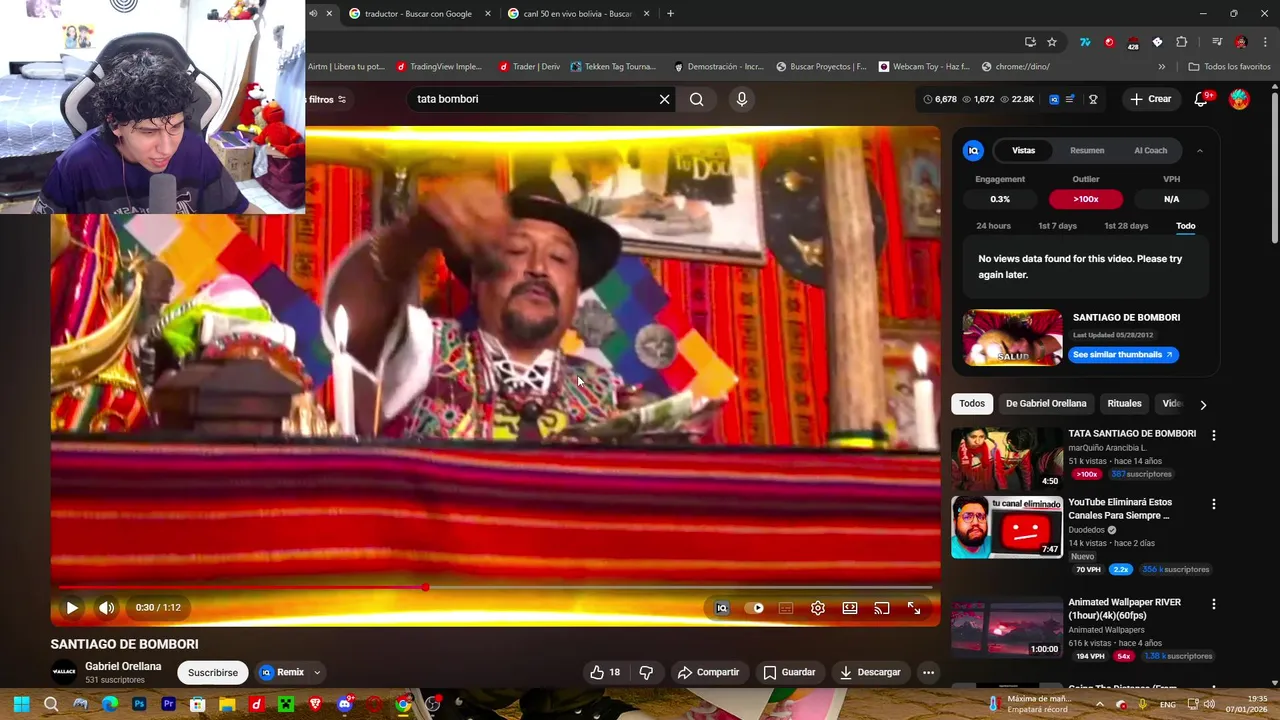Share the video via Compartir
Viewport: 1280px width, 720px height.
click(x=708, y=672)
